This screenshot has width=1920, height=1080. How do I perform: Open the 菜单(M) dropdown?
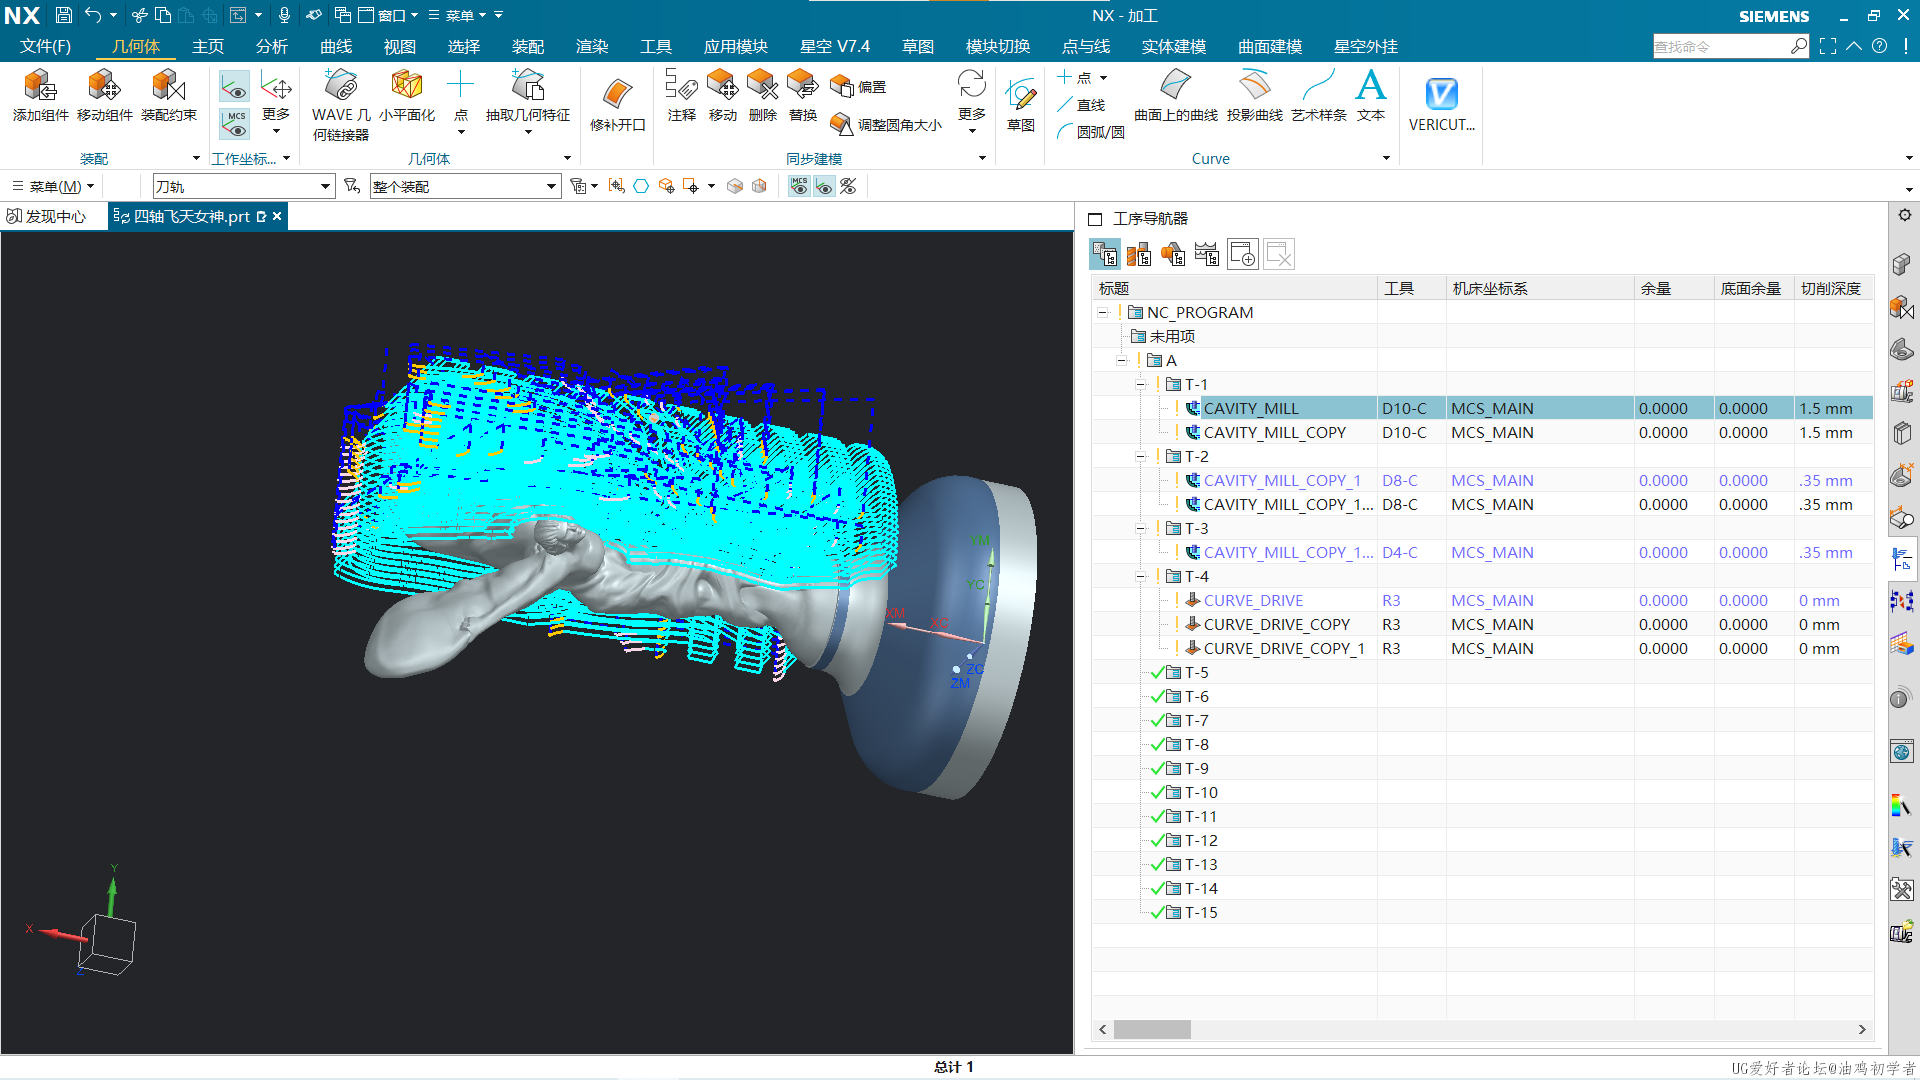tap(54, 186)
